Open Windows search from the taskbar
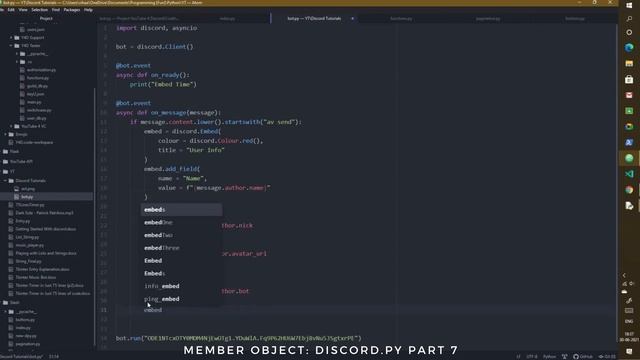640x360 pixels. [629, 18]
